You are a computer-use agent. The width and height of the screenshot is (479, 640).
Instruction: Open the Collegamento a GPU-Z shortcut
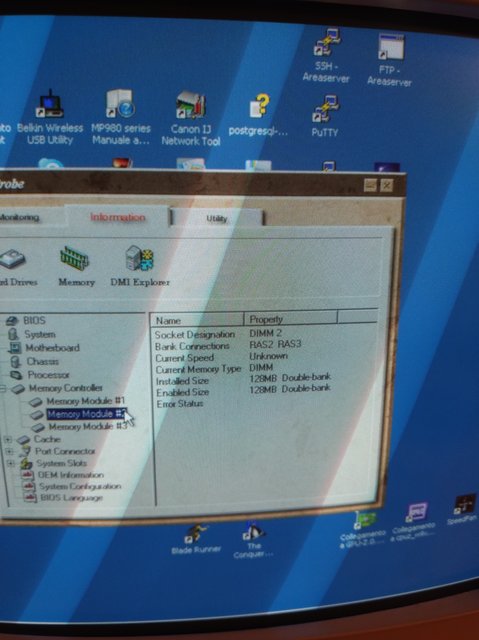363,528
